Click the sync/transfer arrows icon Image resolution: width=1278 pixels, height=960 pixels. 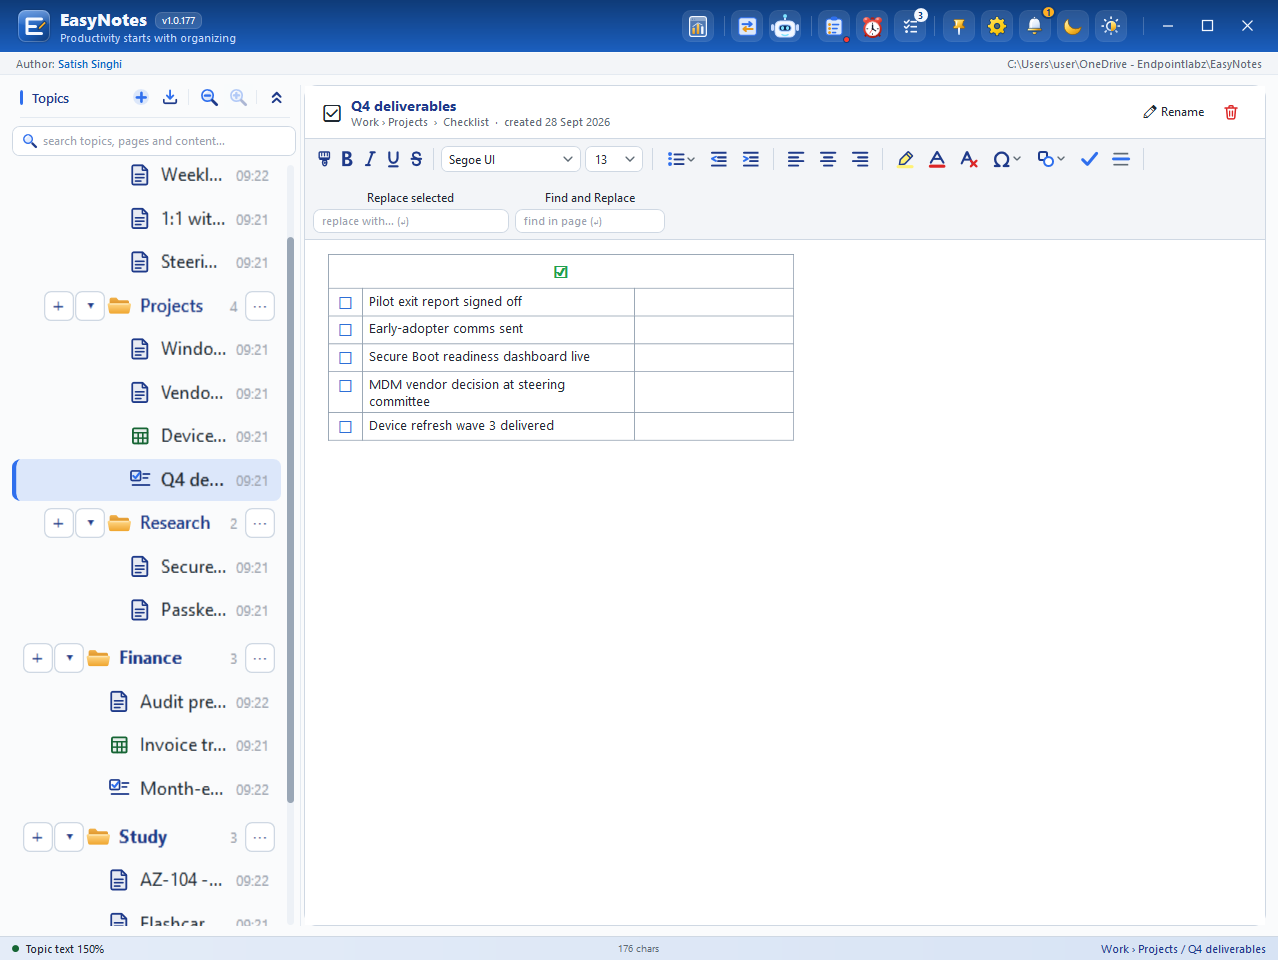point(747,27)
